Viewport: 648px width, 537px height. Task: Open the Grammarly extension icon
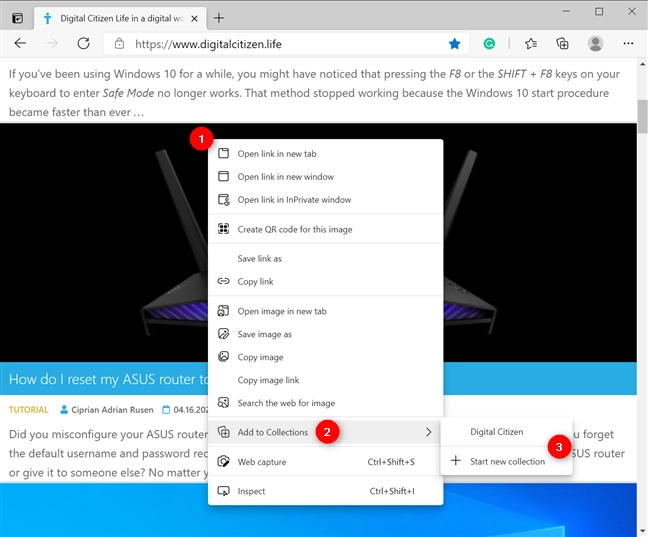click(489, 43)
